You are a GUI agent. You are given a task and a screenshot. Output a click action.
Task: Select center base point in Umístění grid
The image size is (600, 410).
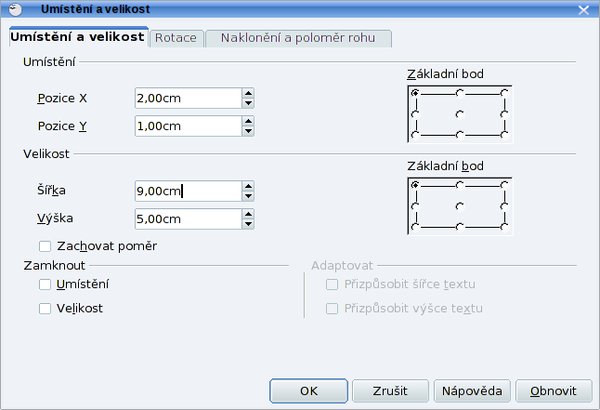pyautogui.click(x=460, y=114)
